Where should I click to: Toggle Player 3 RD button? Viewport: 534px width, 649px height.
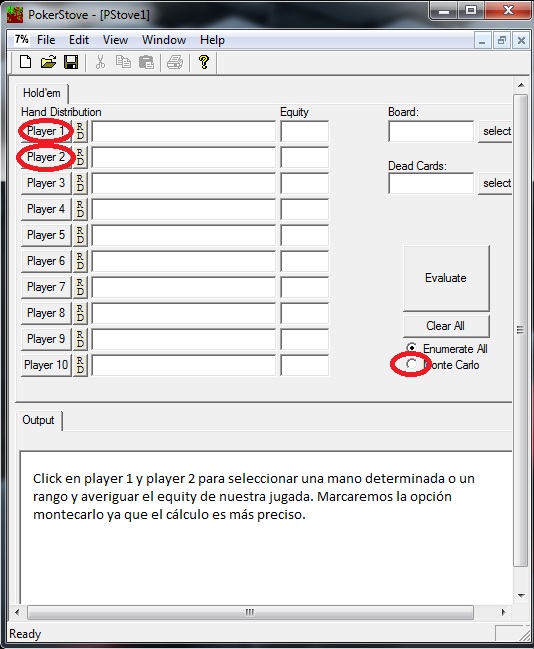[x=80, y=183]
